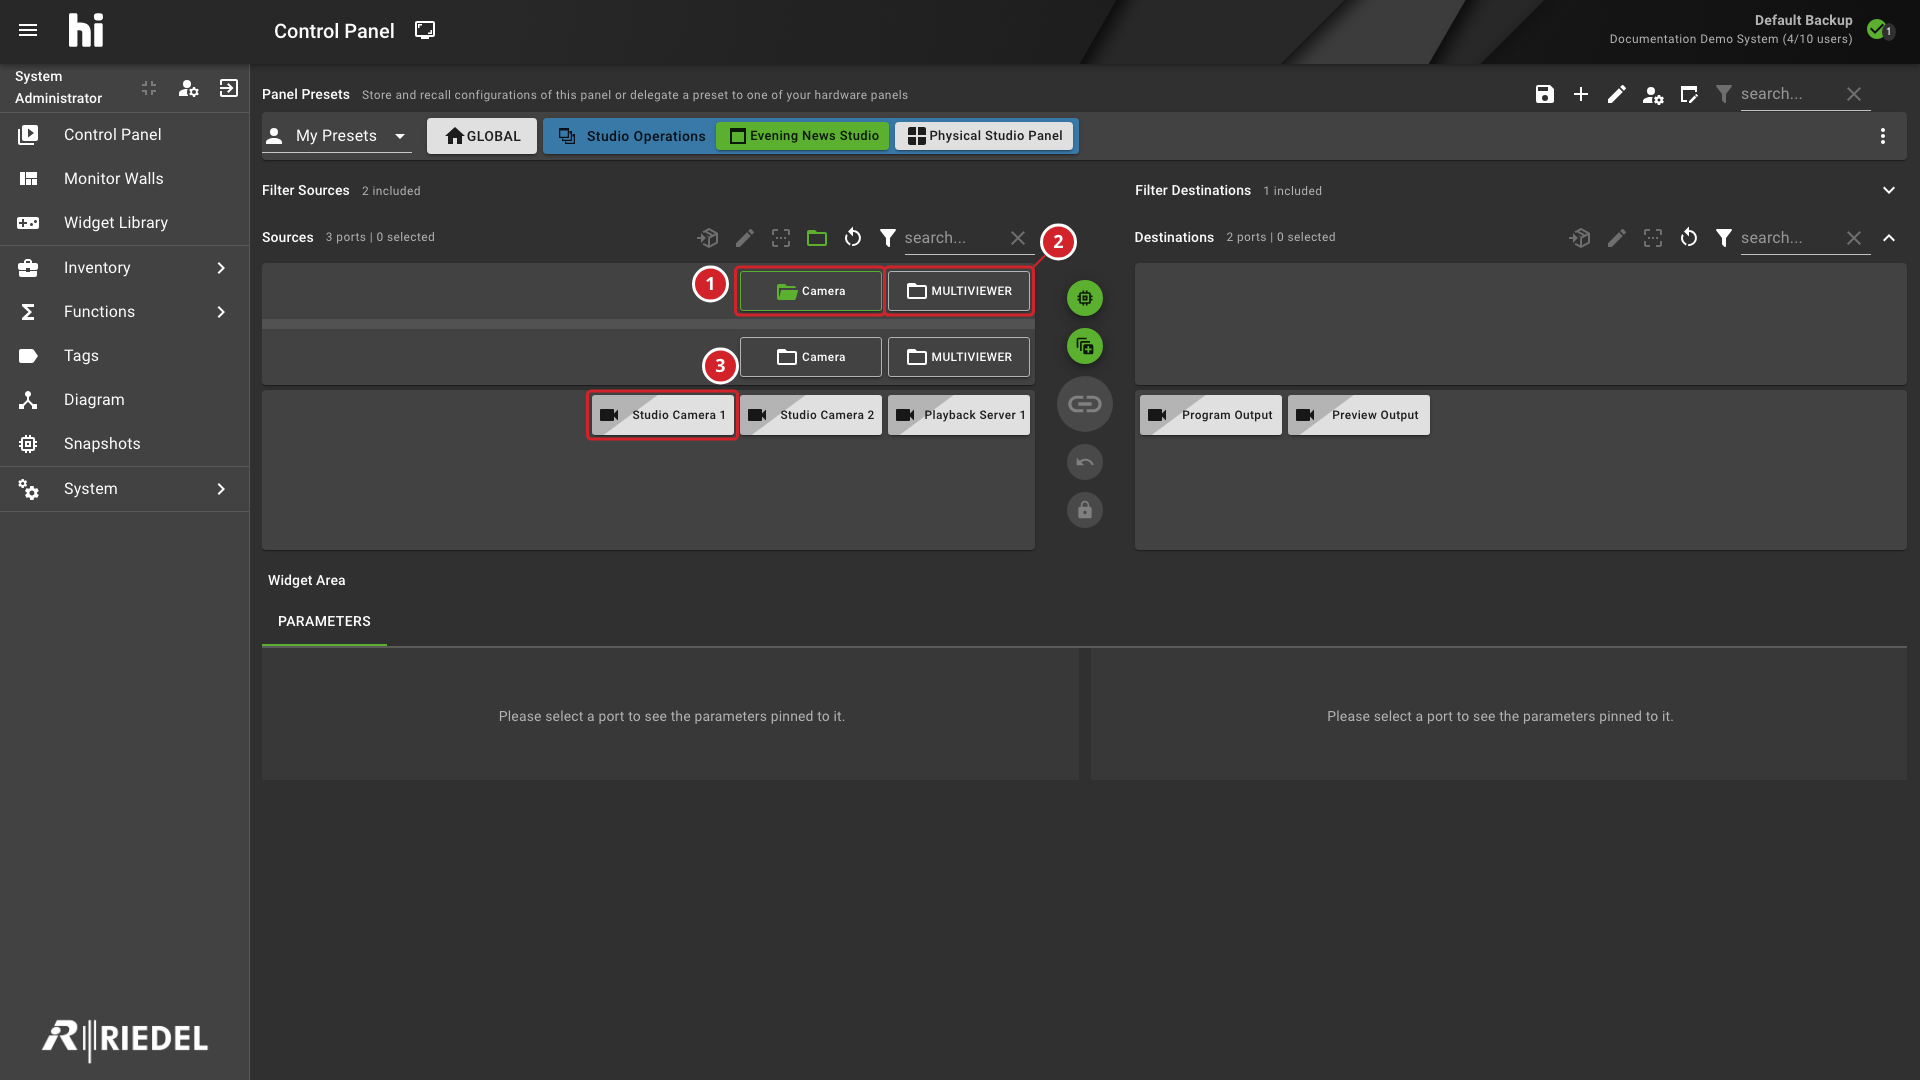This screenshot has height=1080, width=1920.
Task: Expand the System sidebar submenu
Action: click(x=221, y=489)
